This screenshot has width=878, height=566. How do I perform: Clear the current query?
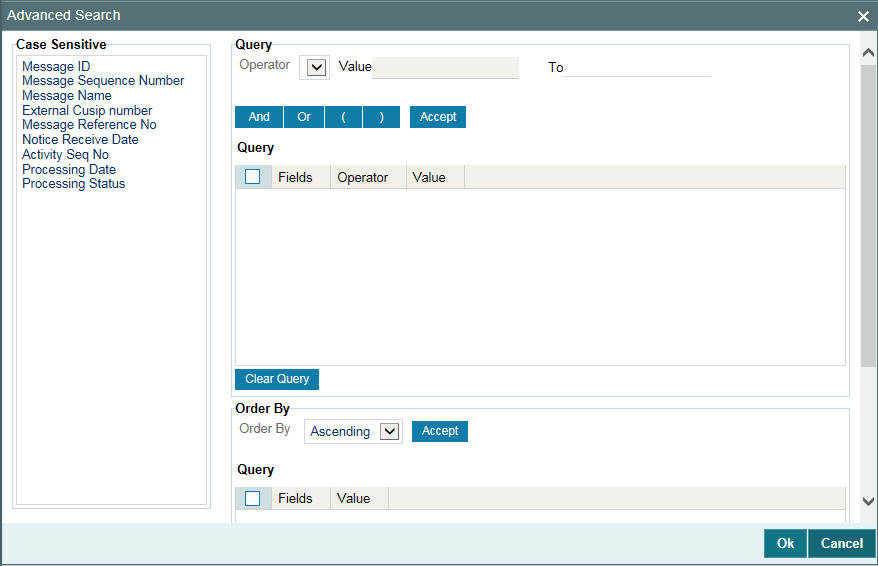277,379
